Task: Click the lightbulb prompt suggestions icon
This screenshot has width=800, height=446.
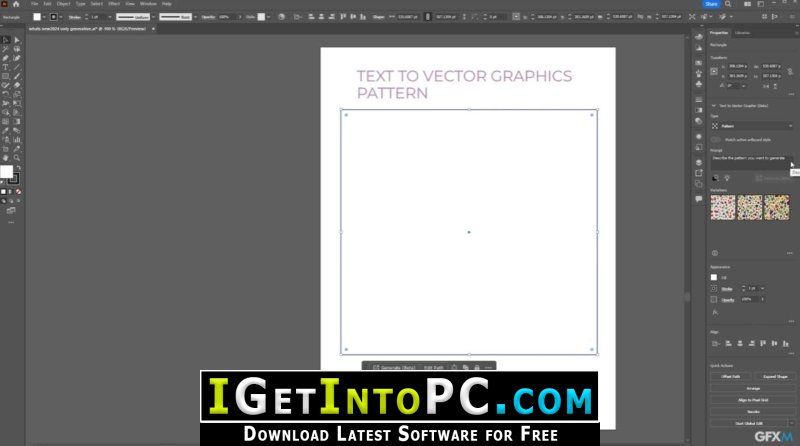Action: point(727,178)
